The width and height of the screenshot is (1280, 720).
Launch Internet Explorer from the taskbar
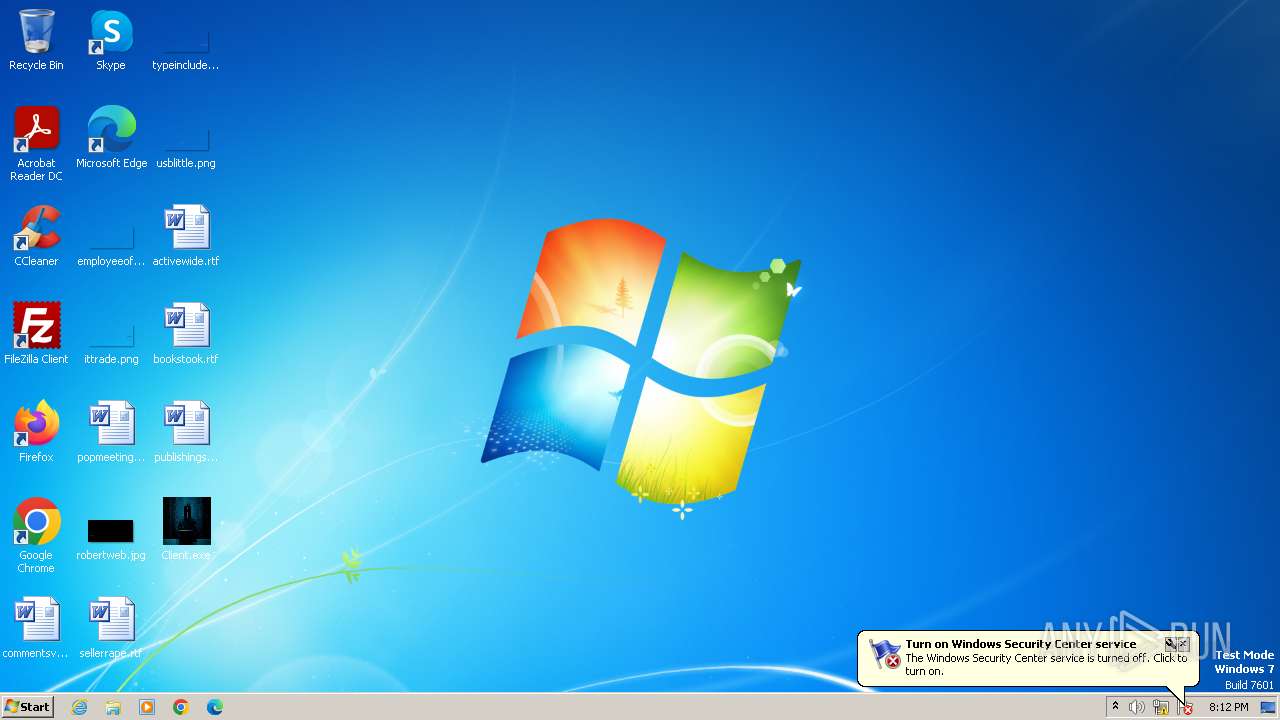[x=80, y=707]
